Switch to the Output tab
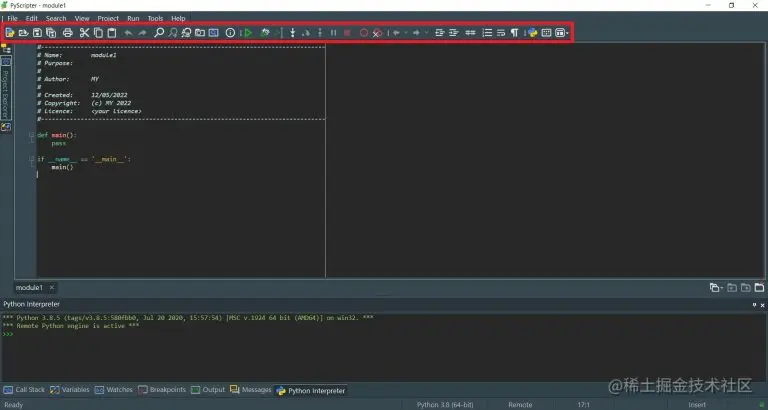 coord(208,390)
